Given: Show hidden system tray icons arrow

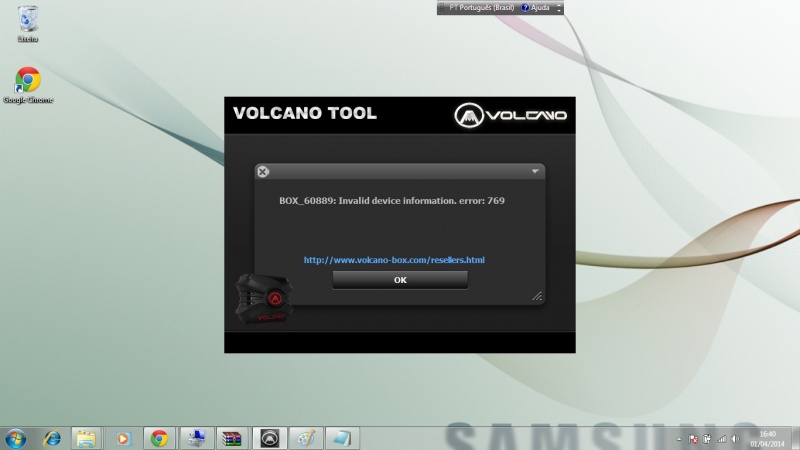Looking at the screenshot, I should coord(679,439).
